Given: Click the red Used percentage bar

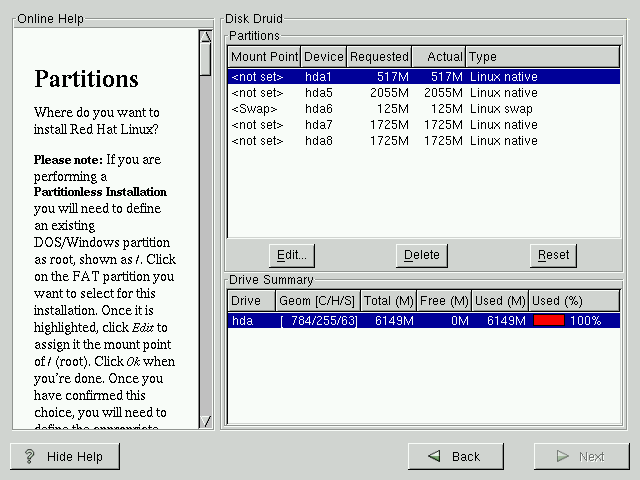Looking at the screenshot, I should click(548, 321).
